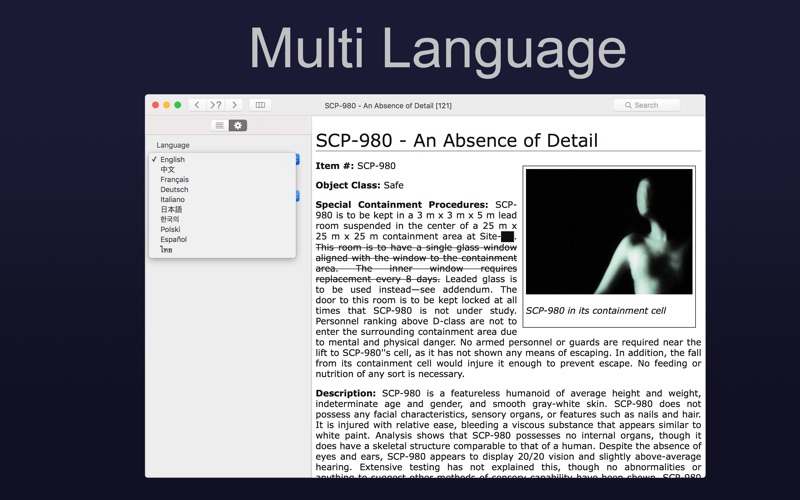This screenshot has width=800, height=500.
Task: Click the 'Special Containment Procedures:' label
Action: 402,205
